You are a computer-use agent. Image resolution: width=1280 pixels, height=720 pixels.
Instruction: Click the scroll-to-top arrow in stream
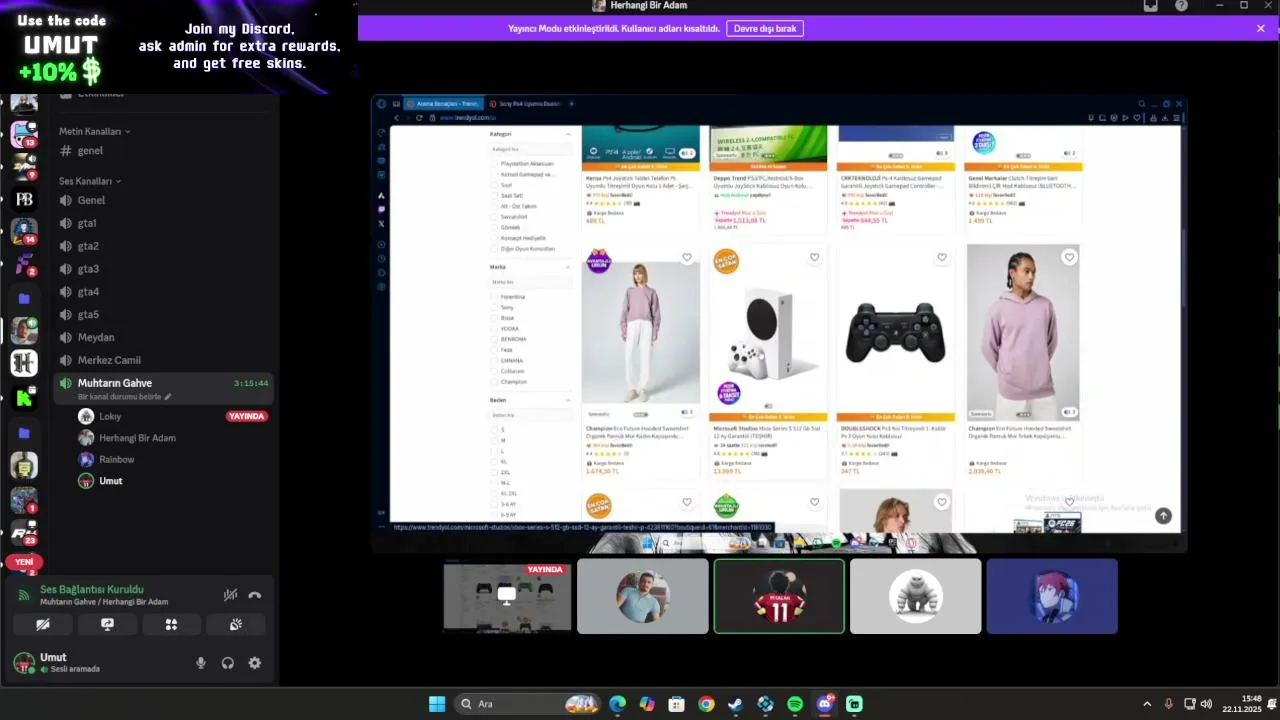pos(1163,516)
